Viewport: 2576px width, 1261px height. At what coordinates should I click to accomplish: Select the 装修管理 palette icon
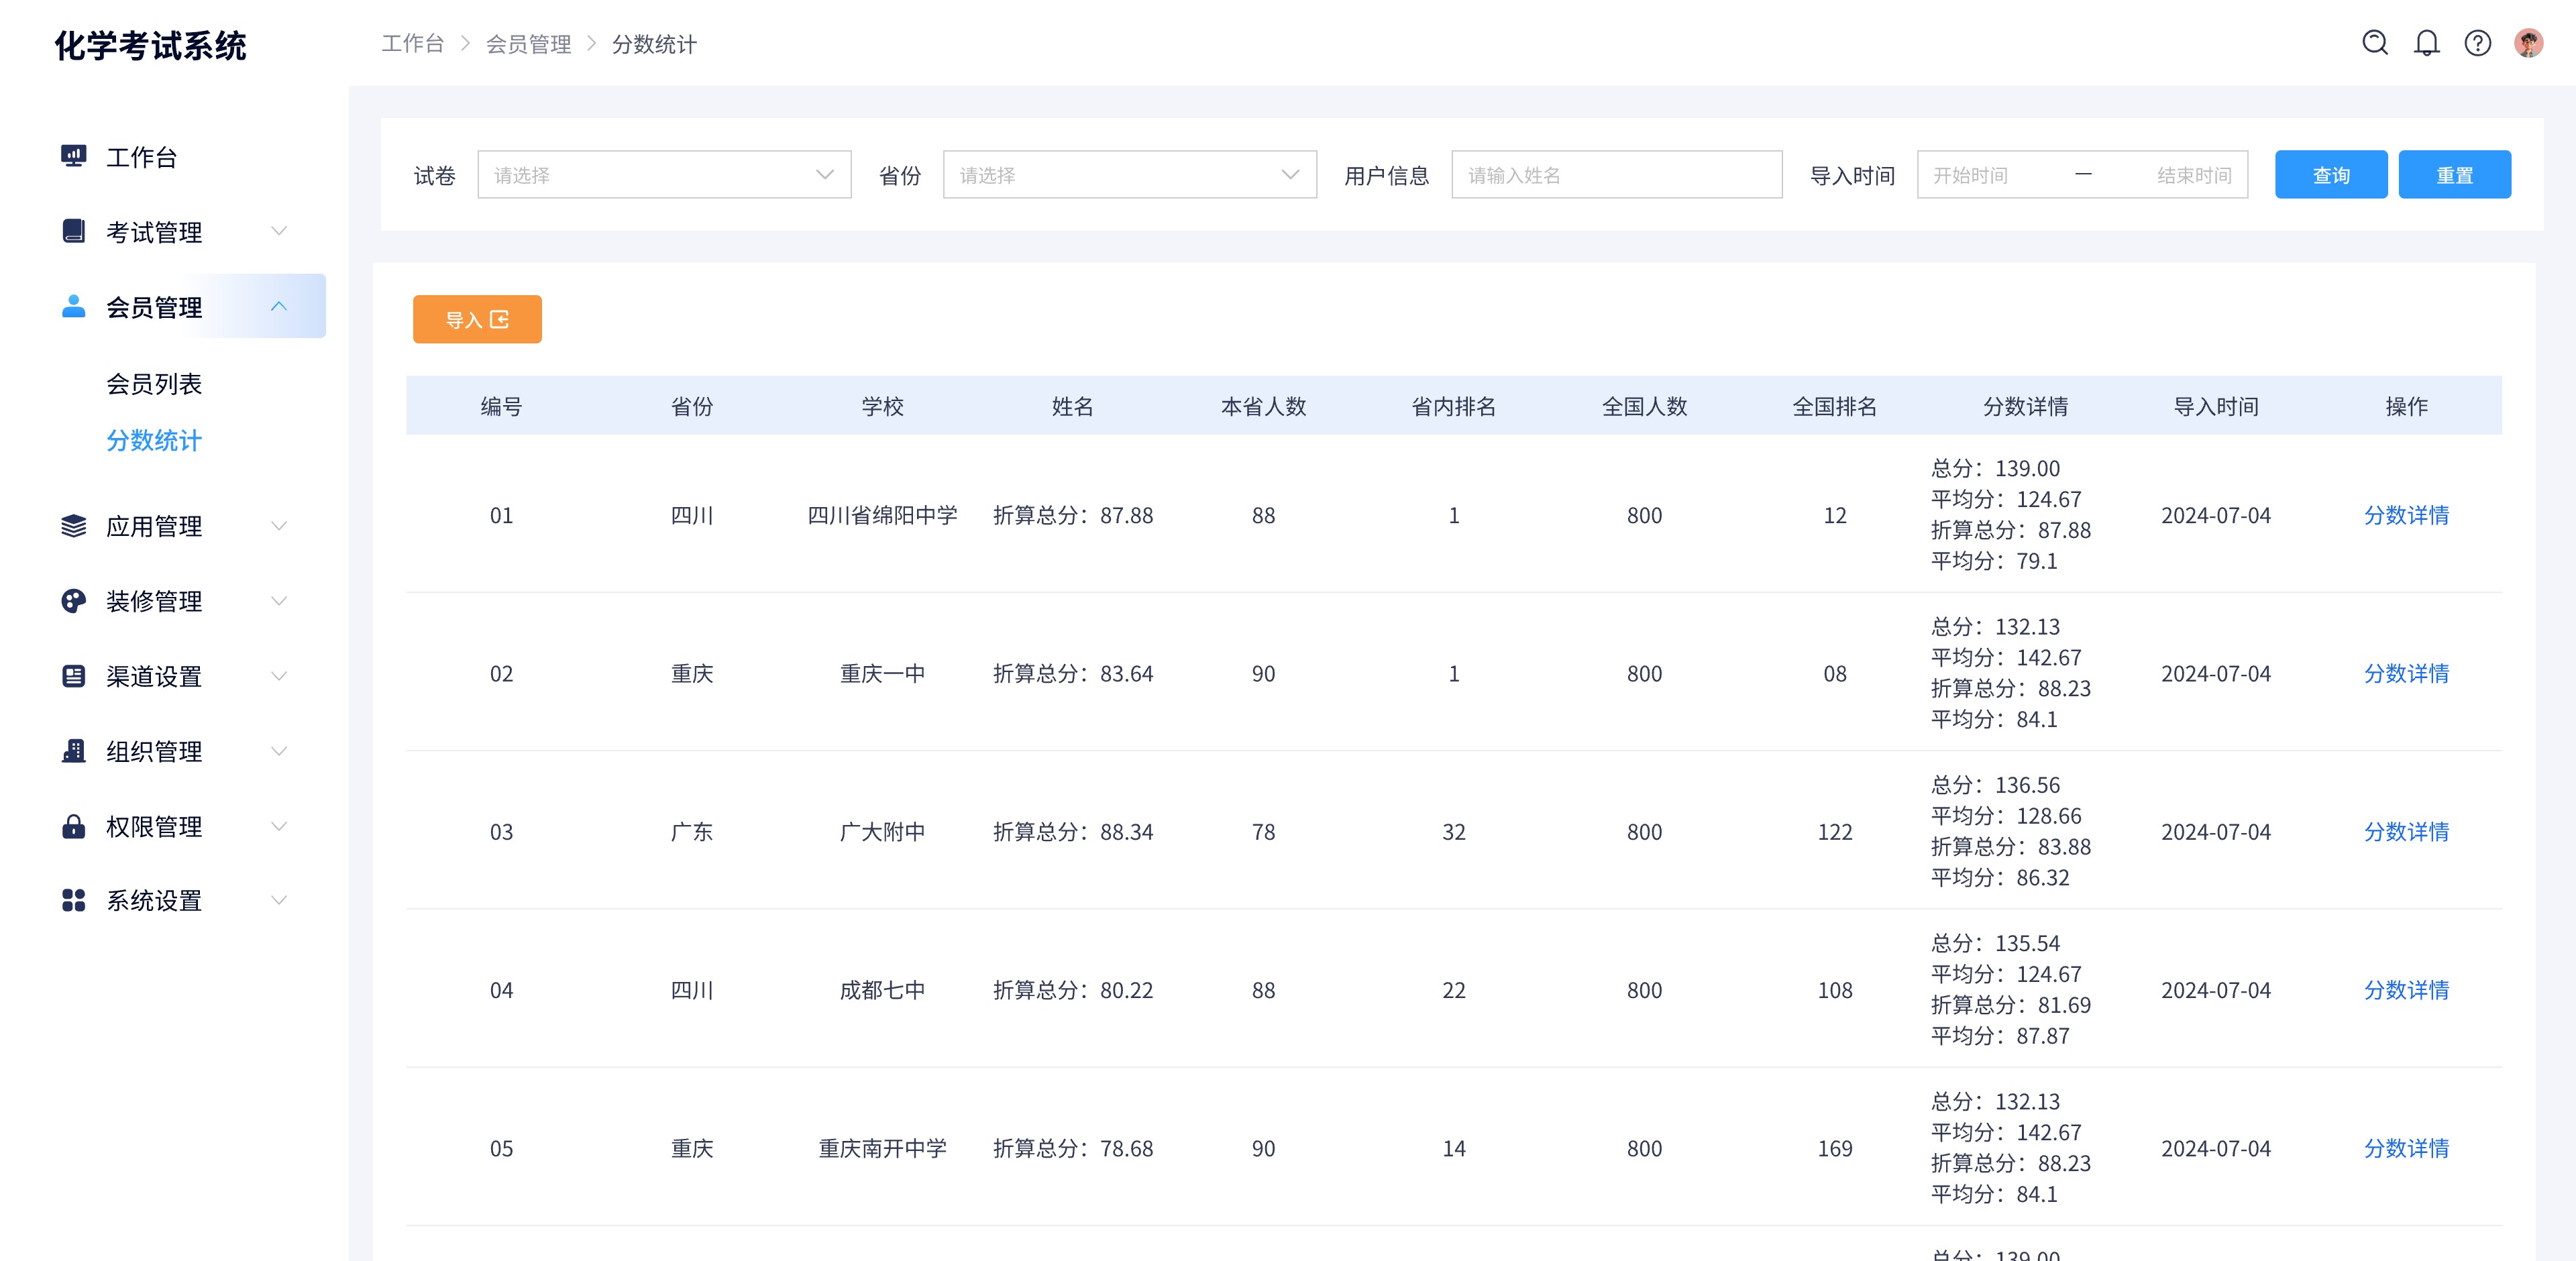coord(73,601)
